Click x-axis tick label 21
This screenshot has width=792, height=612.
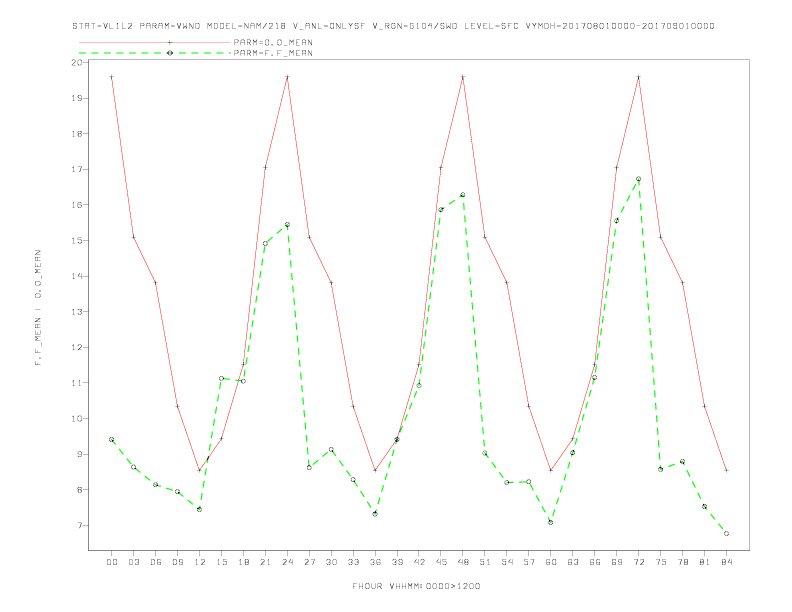[x=265, y=562]
